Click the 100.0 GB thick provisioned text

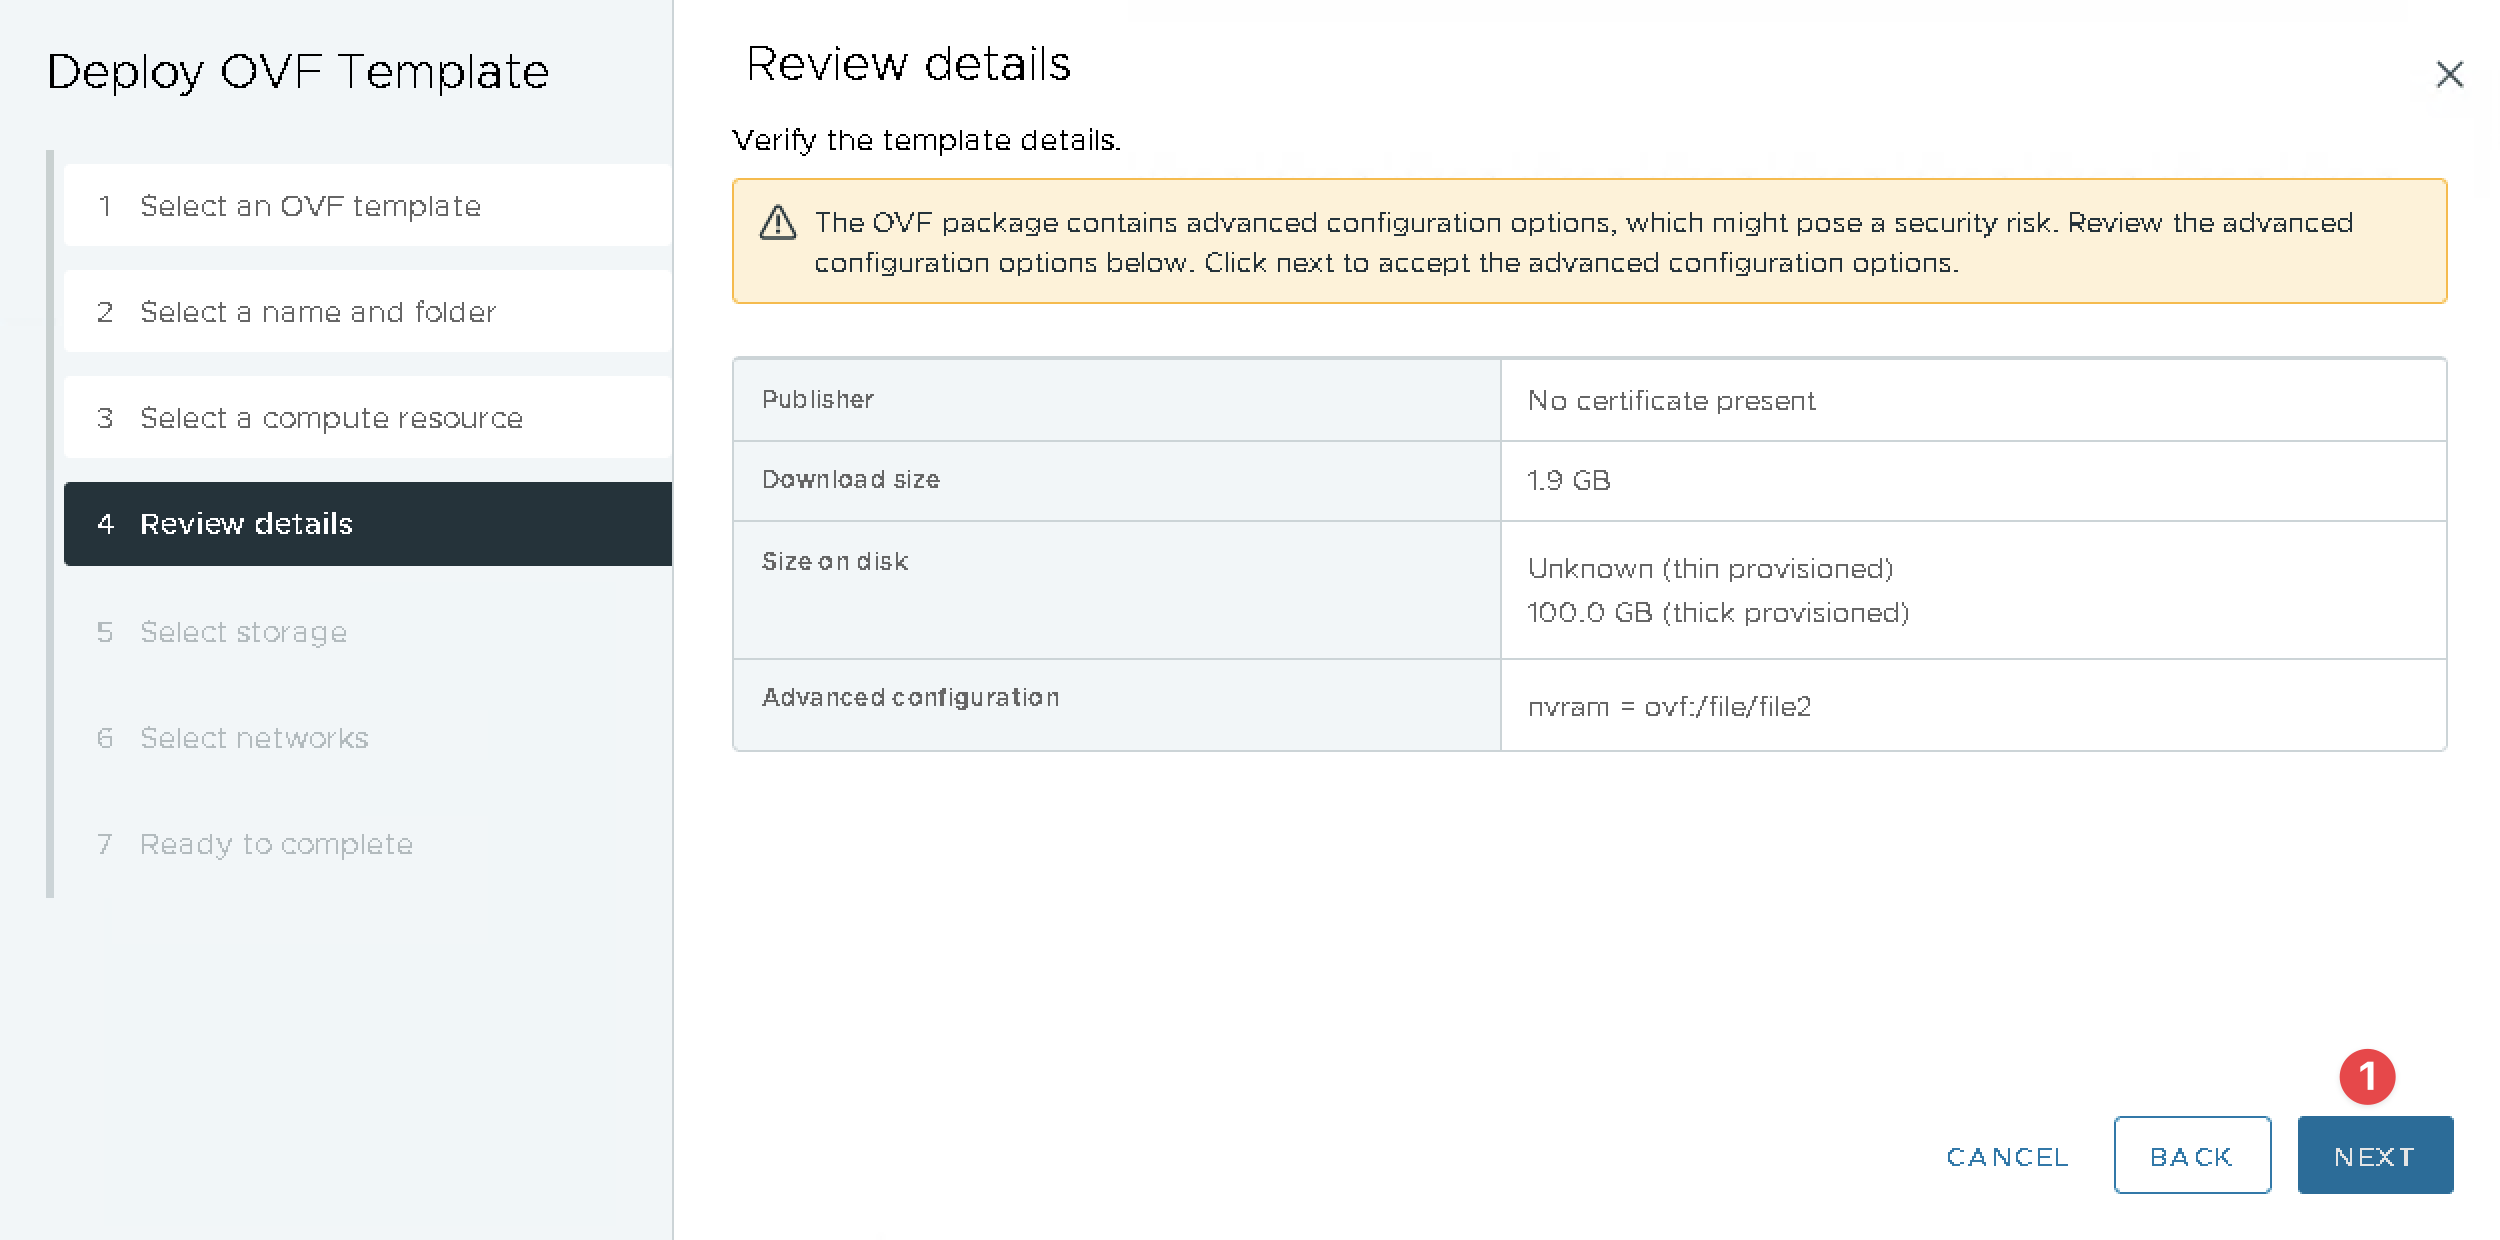tap(1717, 613)
